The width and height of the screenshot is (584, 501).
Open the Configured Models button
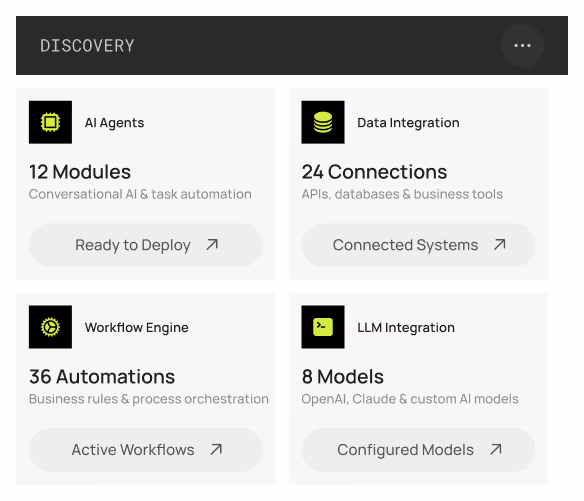click(x=418, y=450)
